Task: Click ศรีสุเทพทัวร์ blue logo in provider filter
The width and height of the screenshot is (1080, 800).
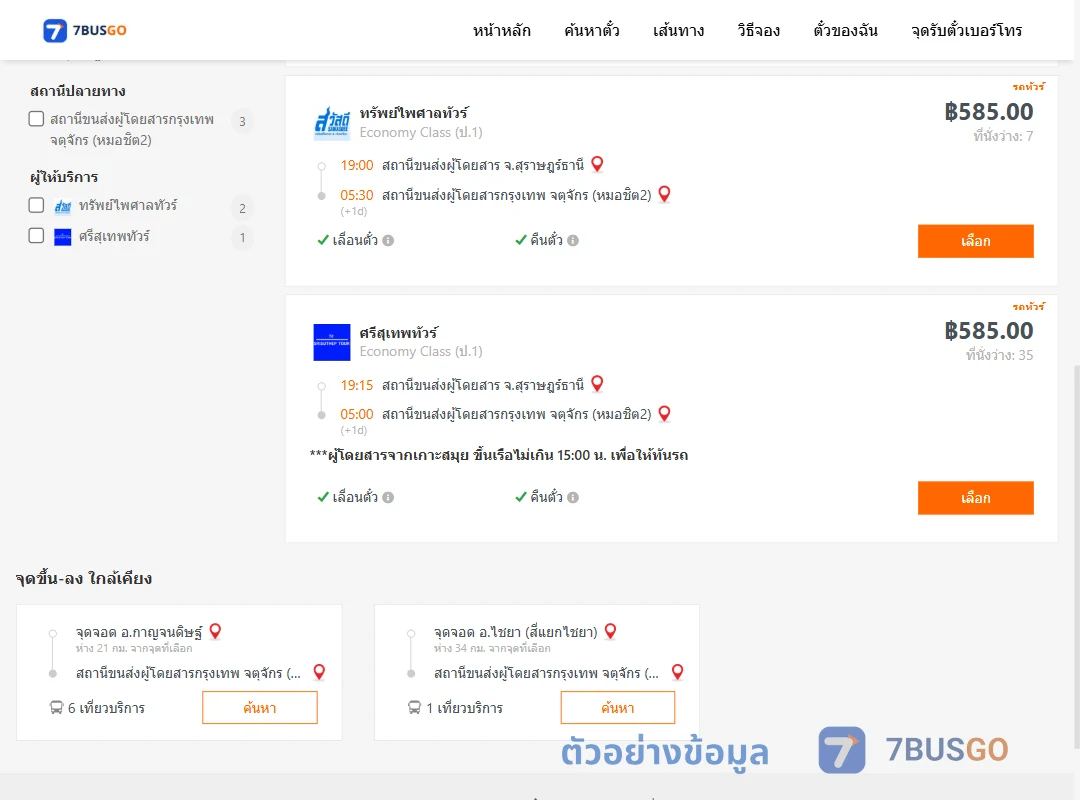Action: click(63, 237)
